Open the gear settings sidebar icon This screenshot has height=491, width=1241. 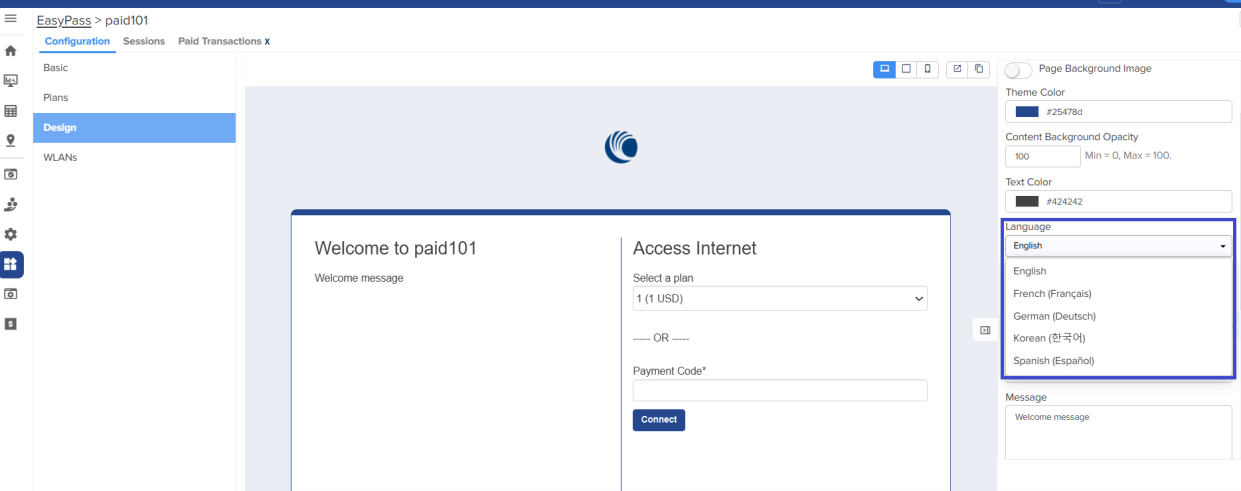11,234
